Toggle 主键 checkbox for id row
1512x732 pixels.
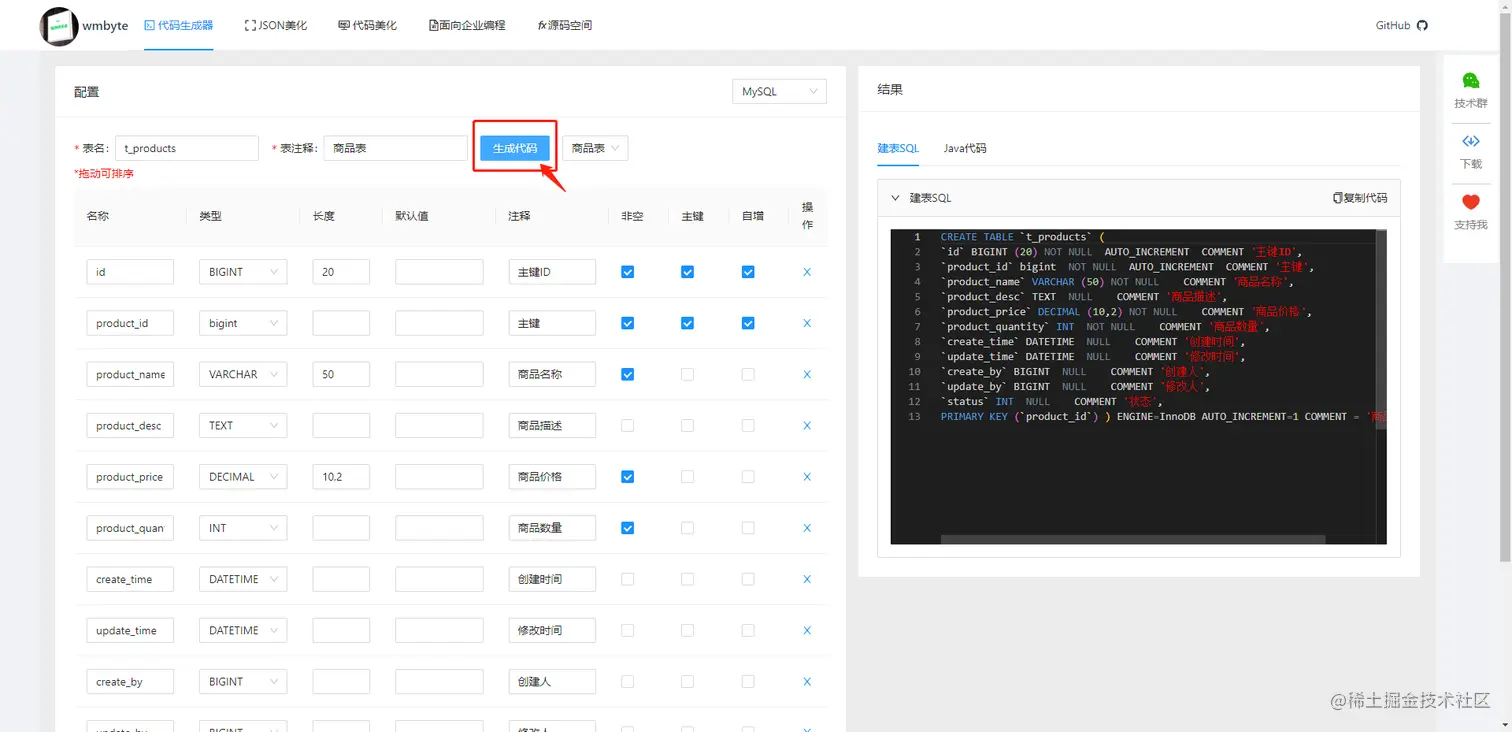click(x=687, y=272)
